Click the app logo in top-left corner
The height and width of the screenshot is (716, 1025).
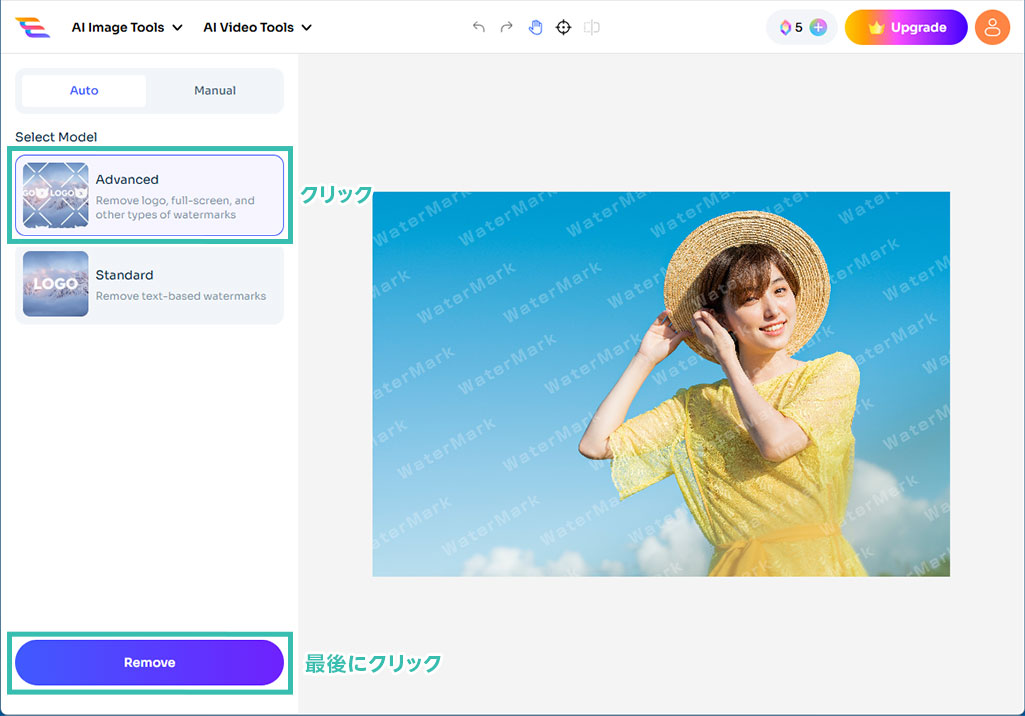(x=33, y=27)
